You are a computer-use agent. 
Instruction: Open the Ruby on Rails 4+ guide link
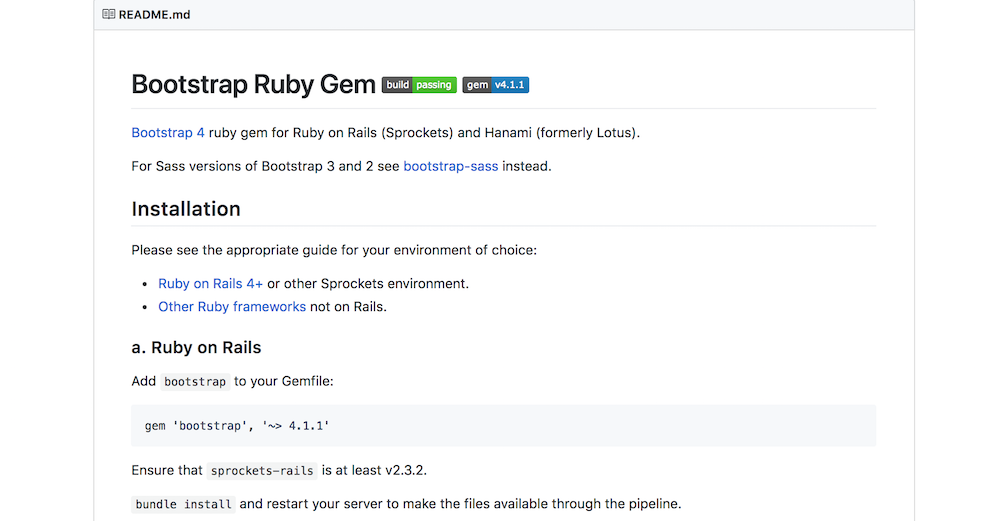tap(210, 283)
